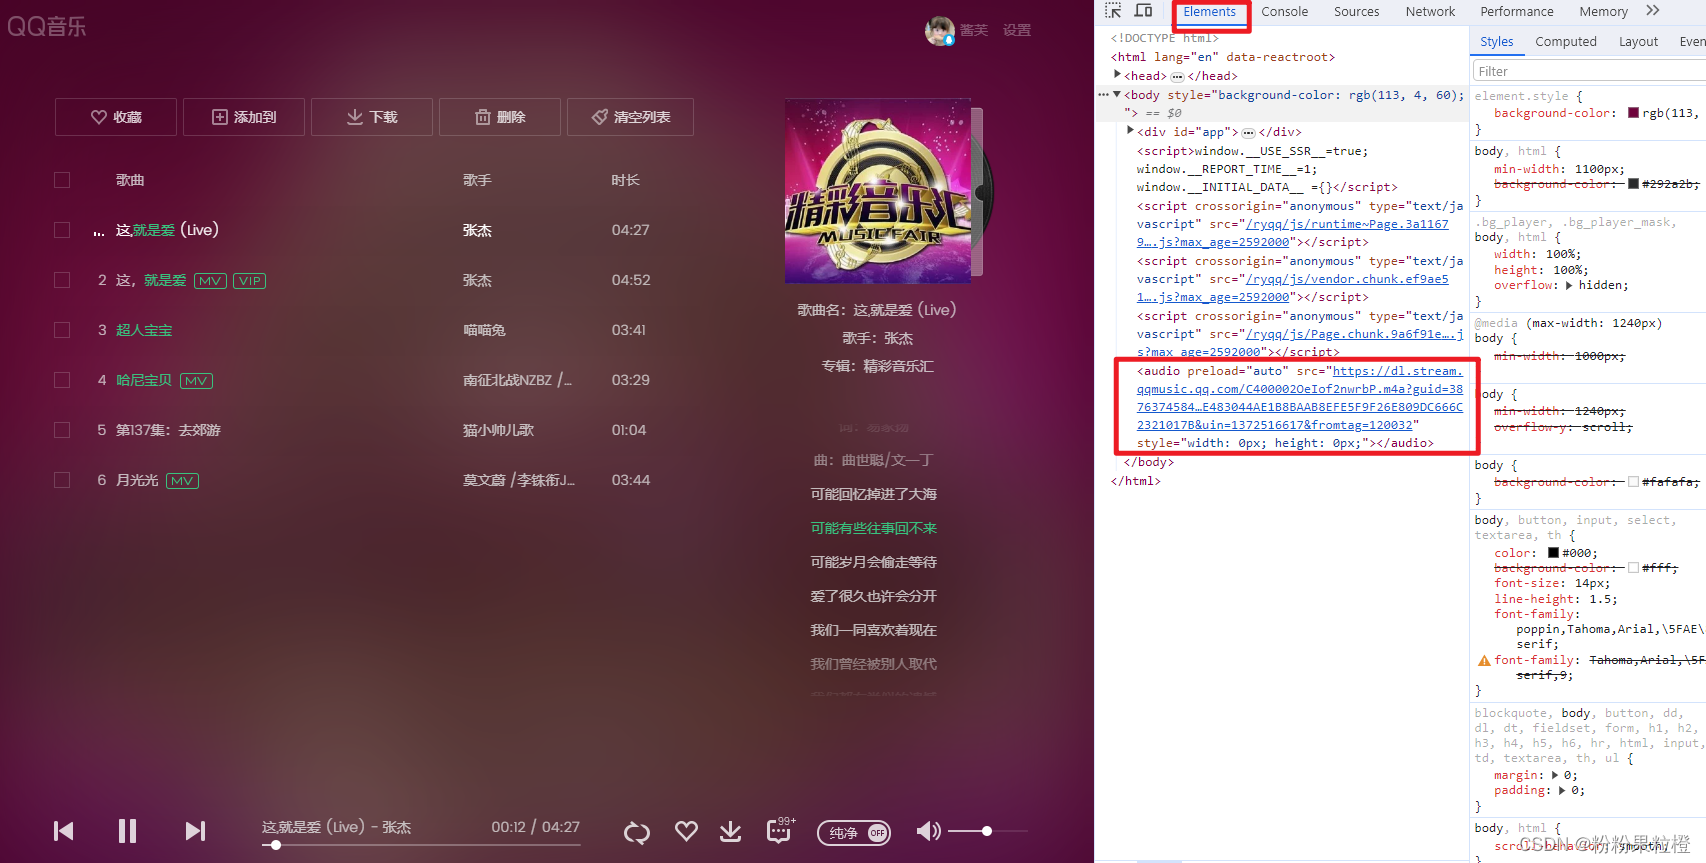Open the vendor.chunk script src link

(x=1293, y=288)
